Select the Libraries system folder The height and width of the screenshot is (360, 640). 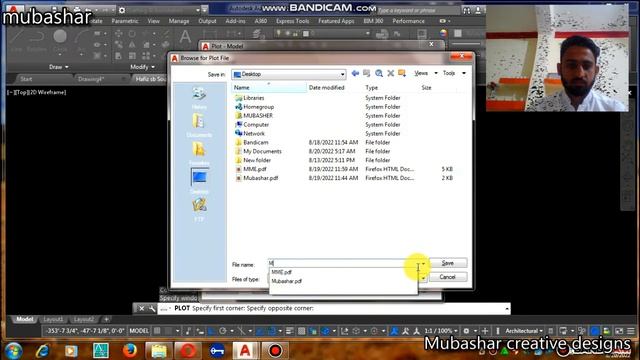[249, 98]
